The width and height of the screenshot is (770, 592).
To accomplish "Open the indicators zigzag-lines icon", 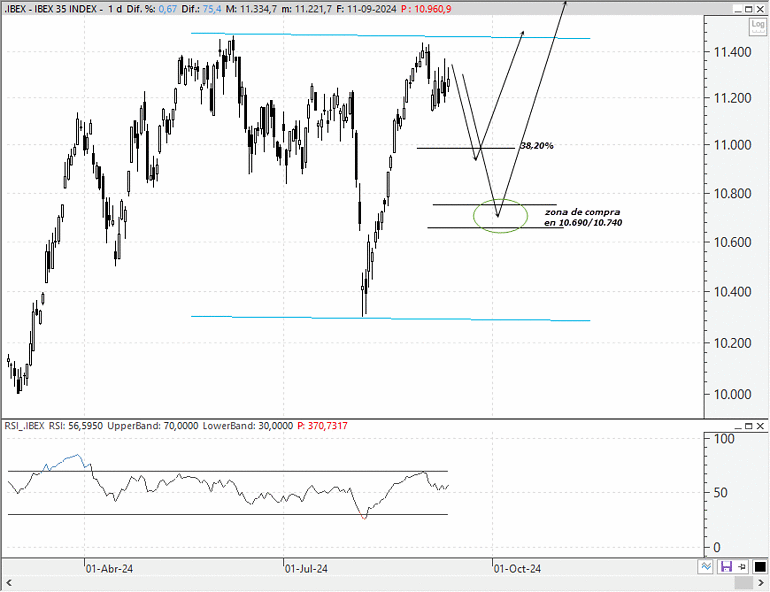I will point(706,566).
